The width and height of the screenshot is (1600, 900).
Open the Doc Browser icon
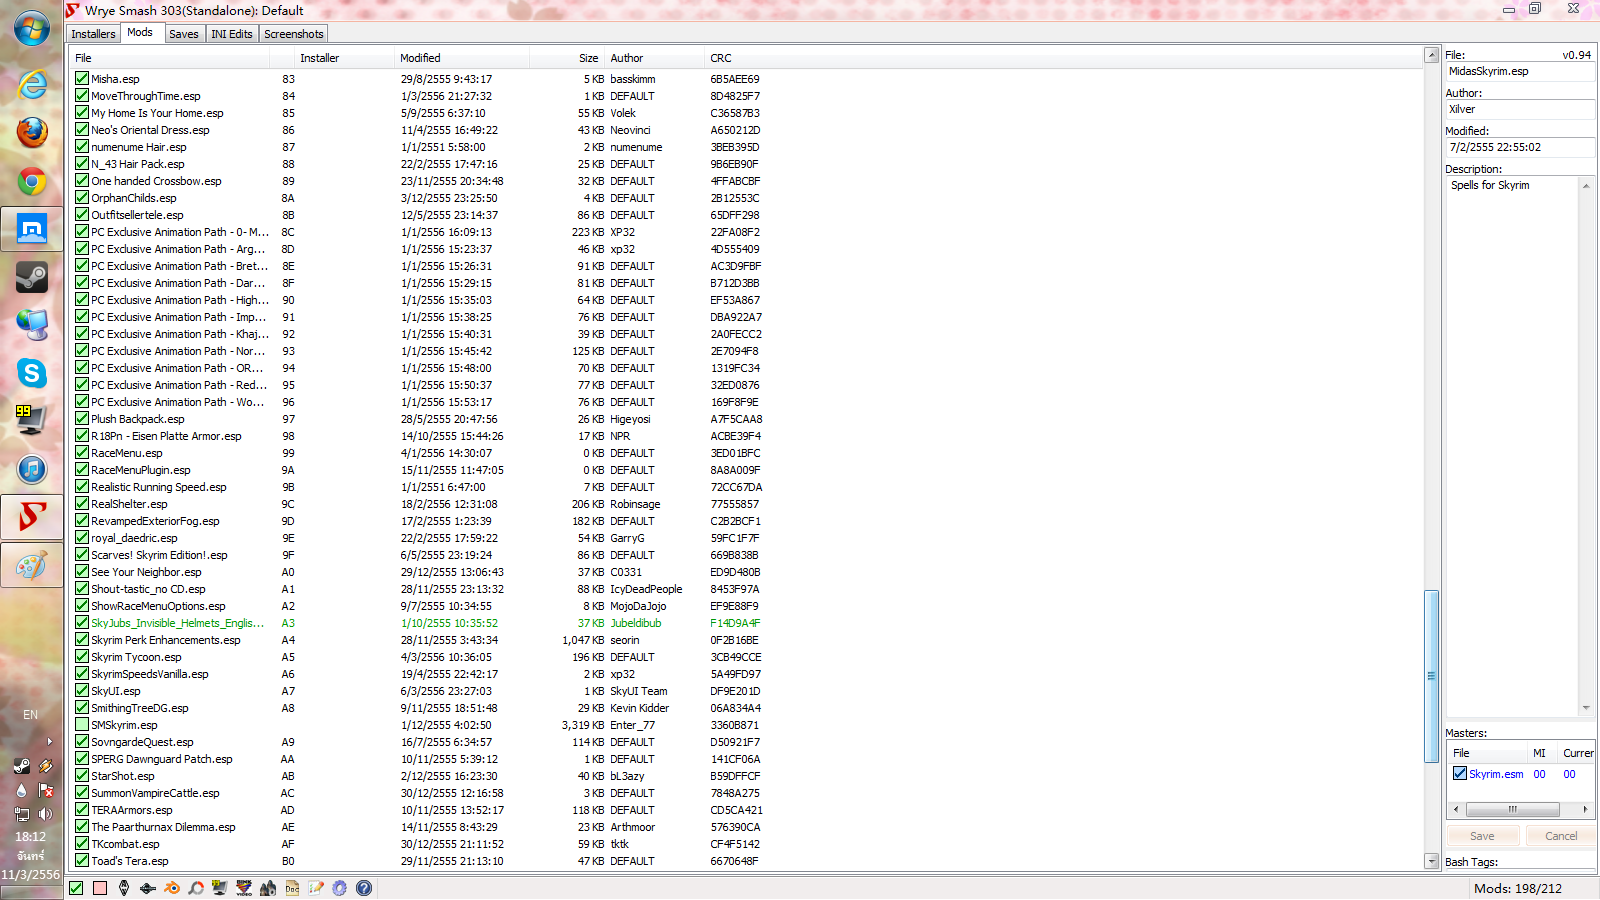pyautogui.click(x=292, y=888)
